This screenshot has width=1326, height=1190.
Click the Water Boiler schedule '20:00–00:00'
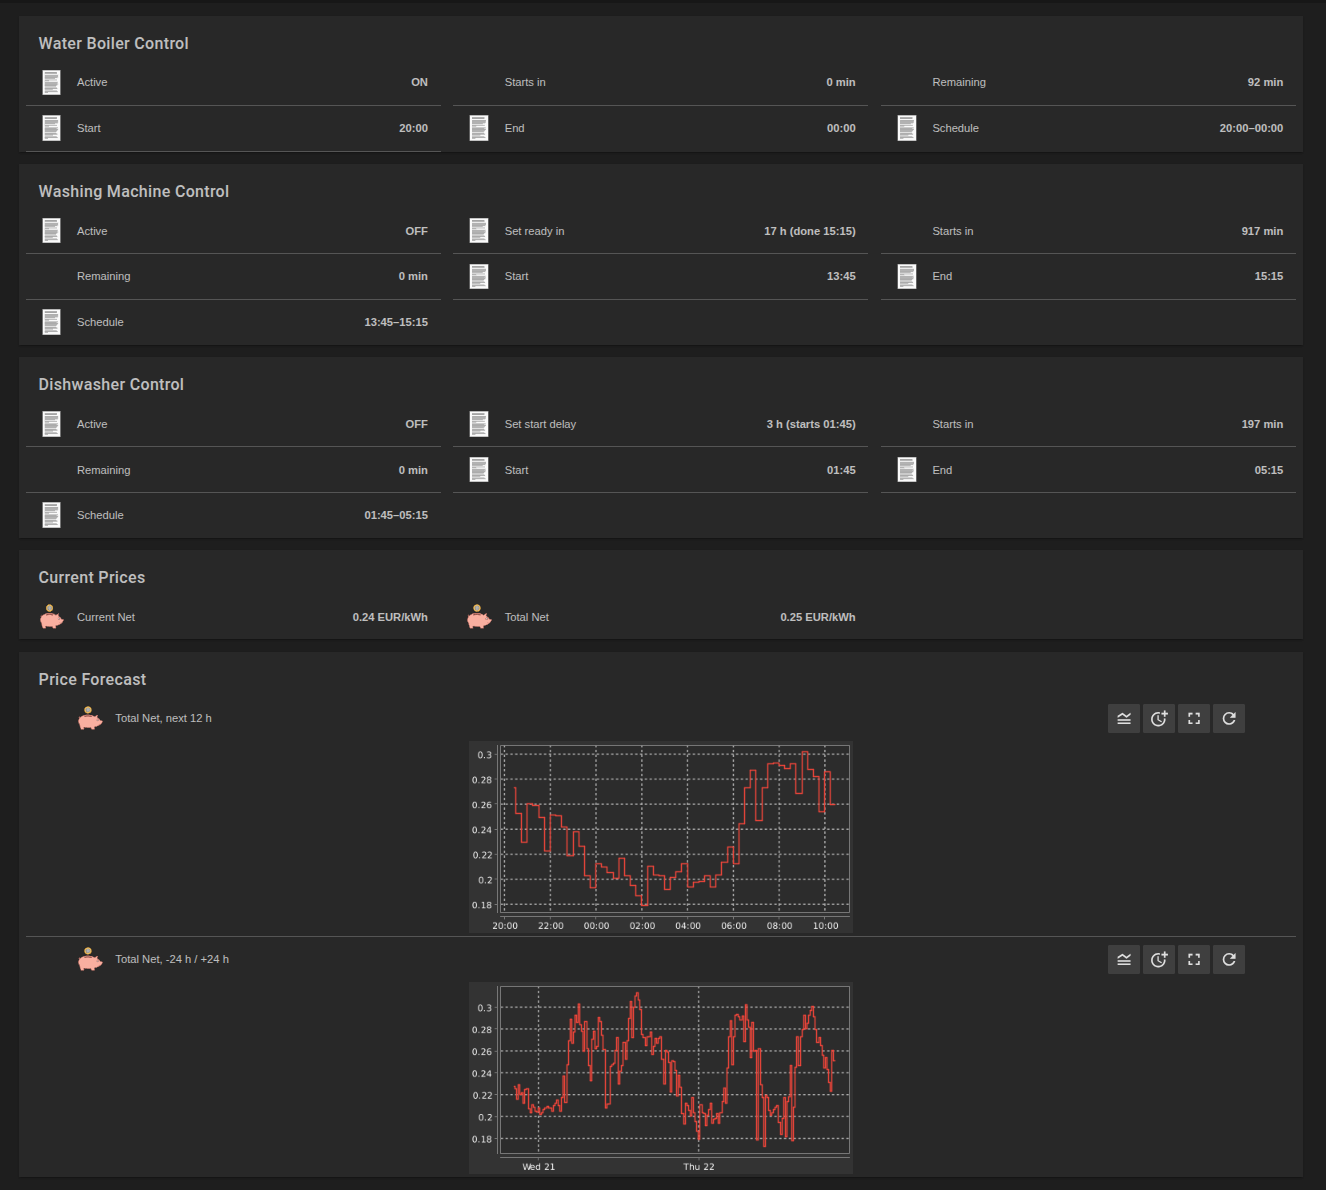point(1251,128)
